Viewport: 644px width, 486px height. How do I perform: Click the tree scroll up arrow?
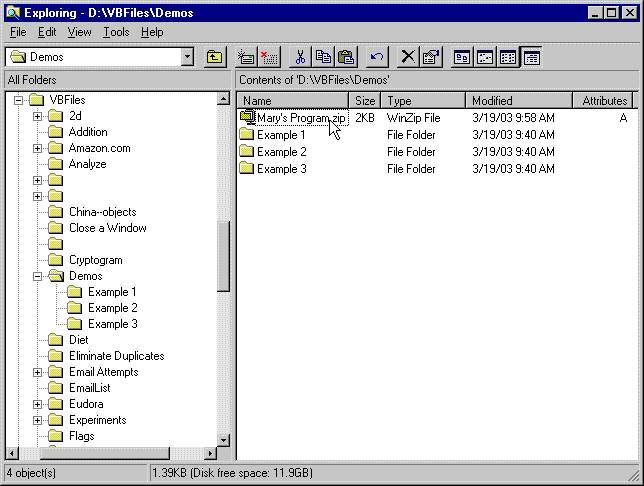(x=223, y=99)
